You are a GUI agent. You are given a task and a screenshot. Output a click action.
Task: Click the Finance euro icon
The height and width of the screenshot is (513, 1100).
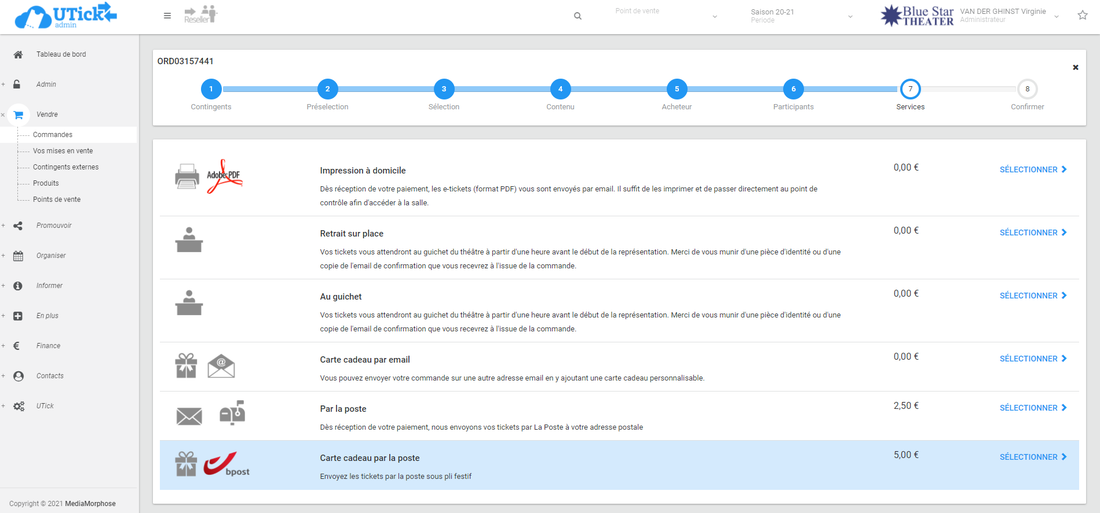coord(18,346)
